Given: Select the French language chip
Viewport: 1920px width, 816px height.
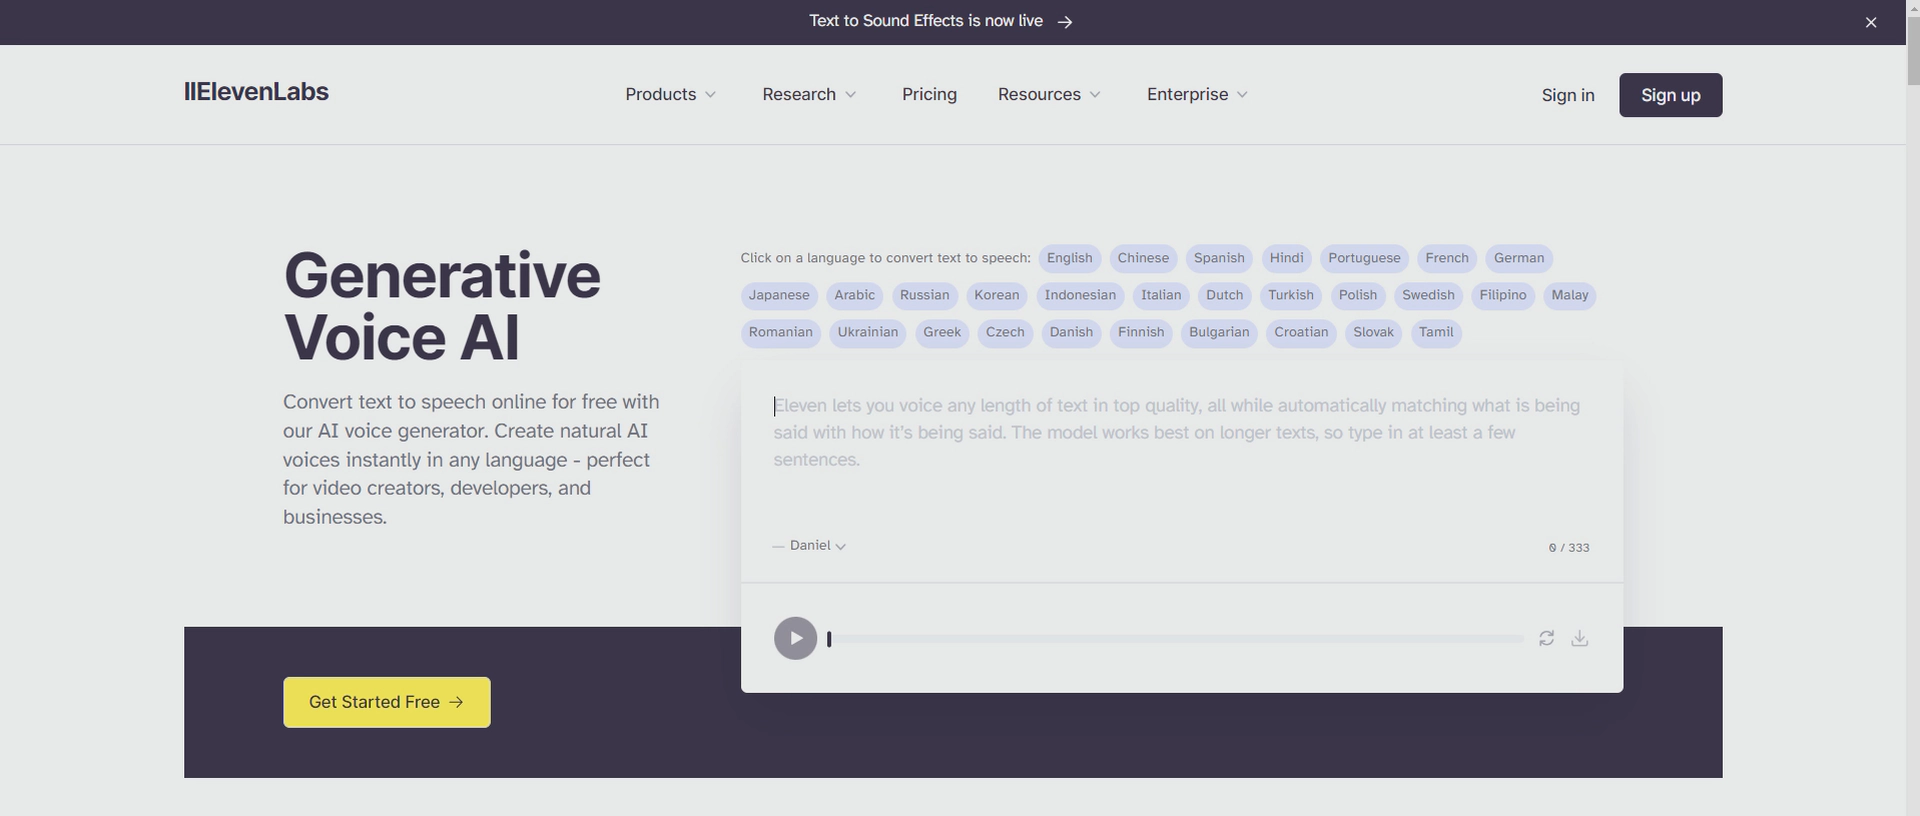Looking at the screenshot, I should coord(1447,258).
